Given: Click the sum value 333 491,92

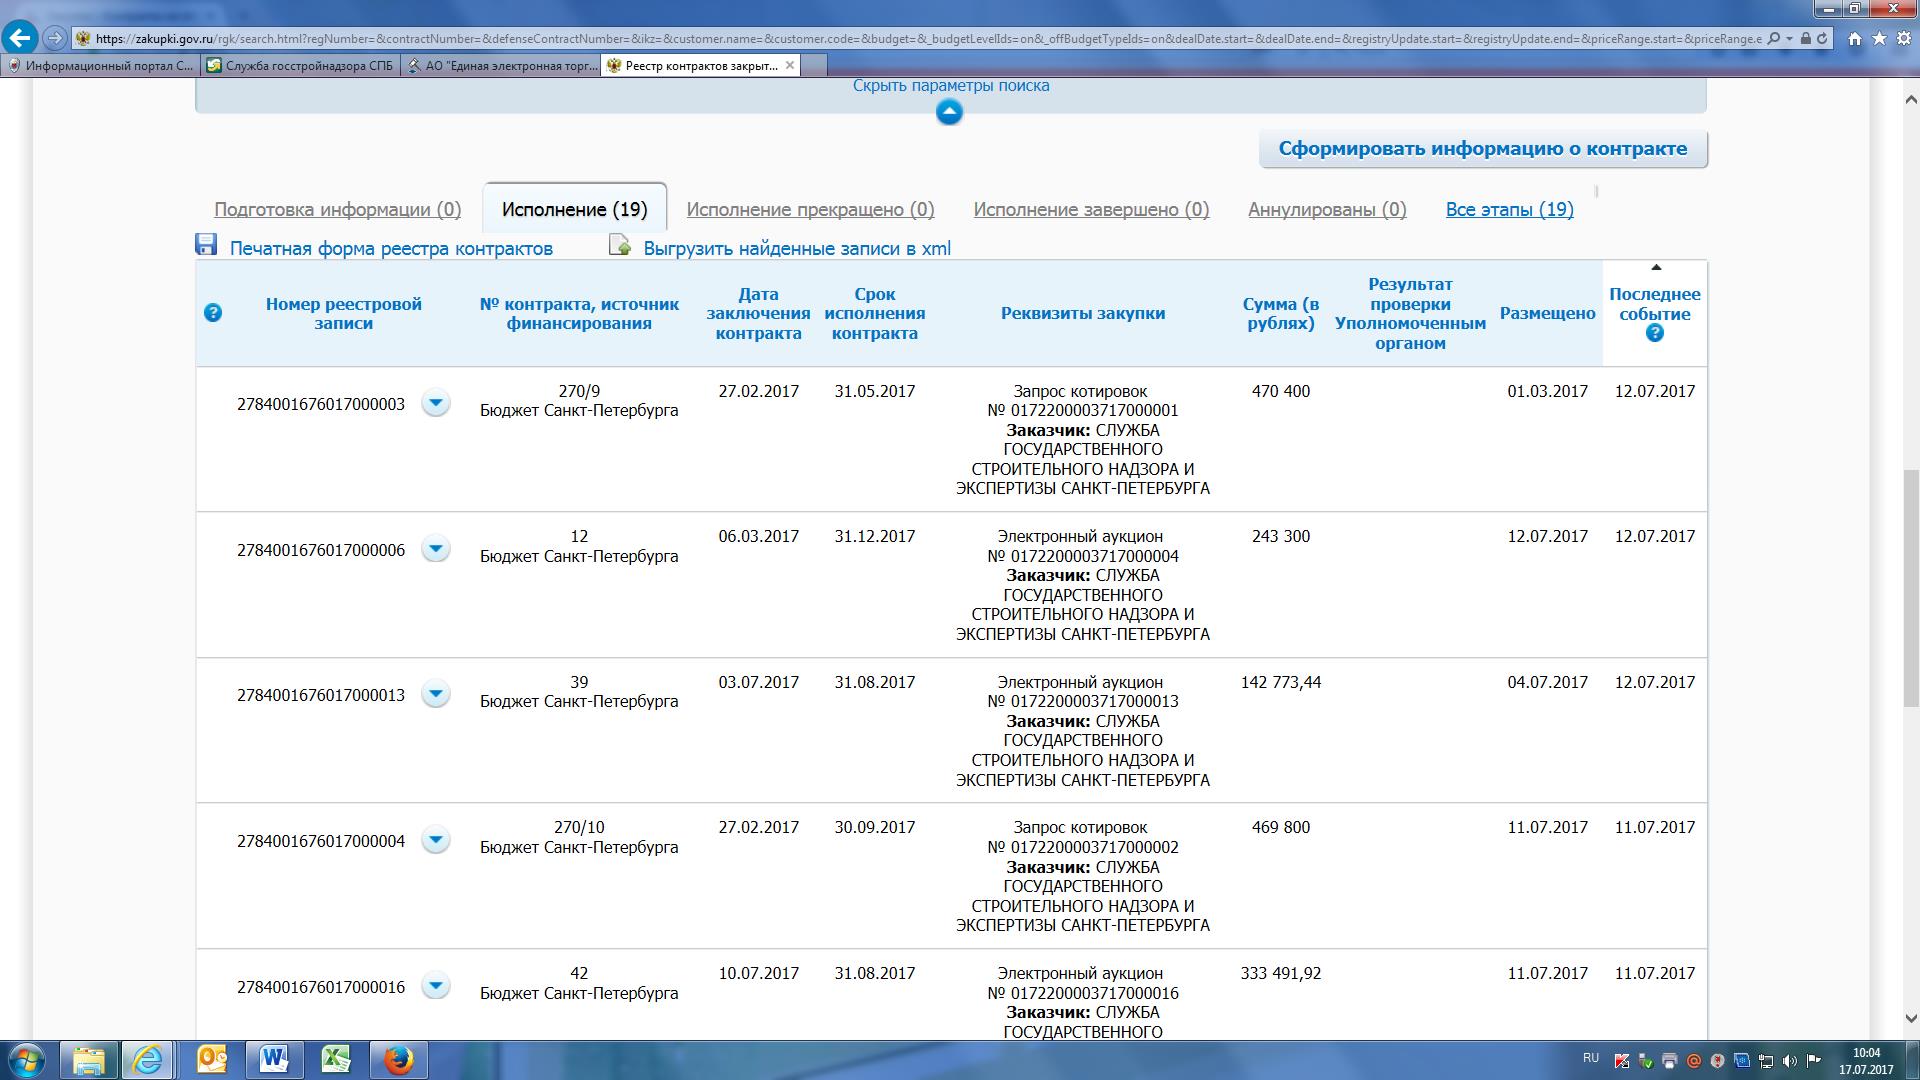Looking at the screenshot, I should [x=1281, y=974].
